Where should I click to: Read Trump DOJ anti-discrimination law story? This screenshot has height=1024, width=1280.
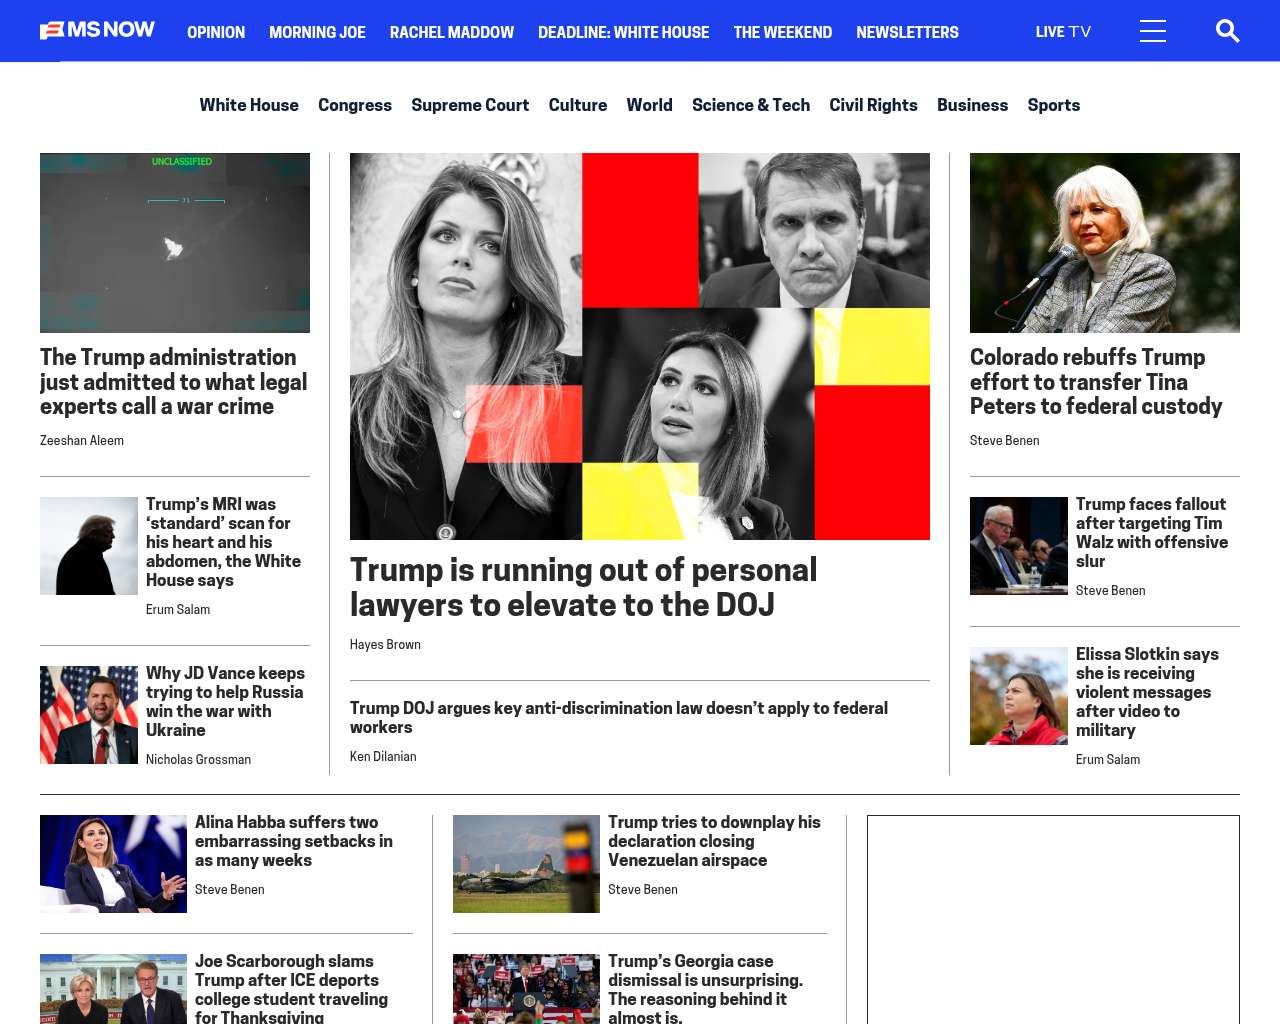[x=618, y=717]
